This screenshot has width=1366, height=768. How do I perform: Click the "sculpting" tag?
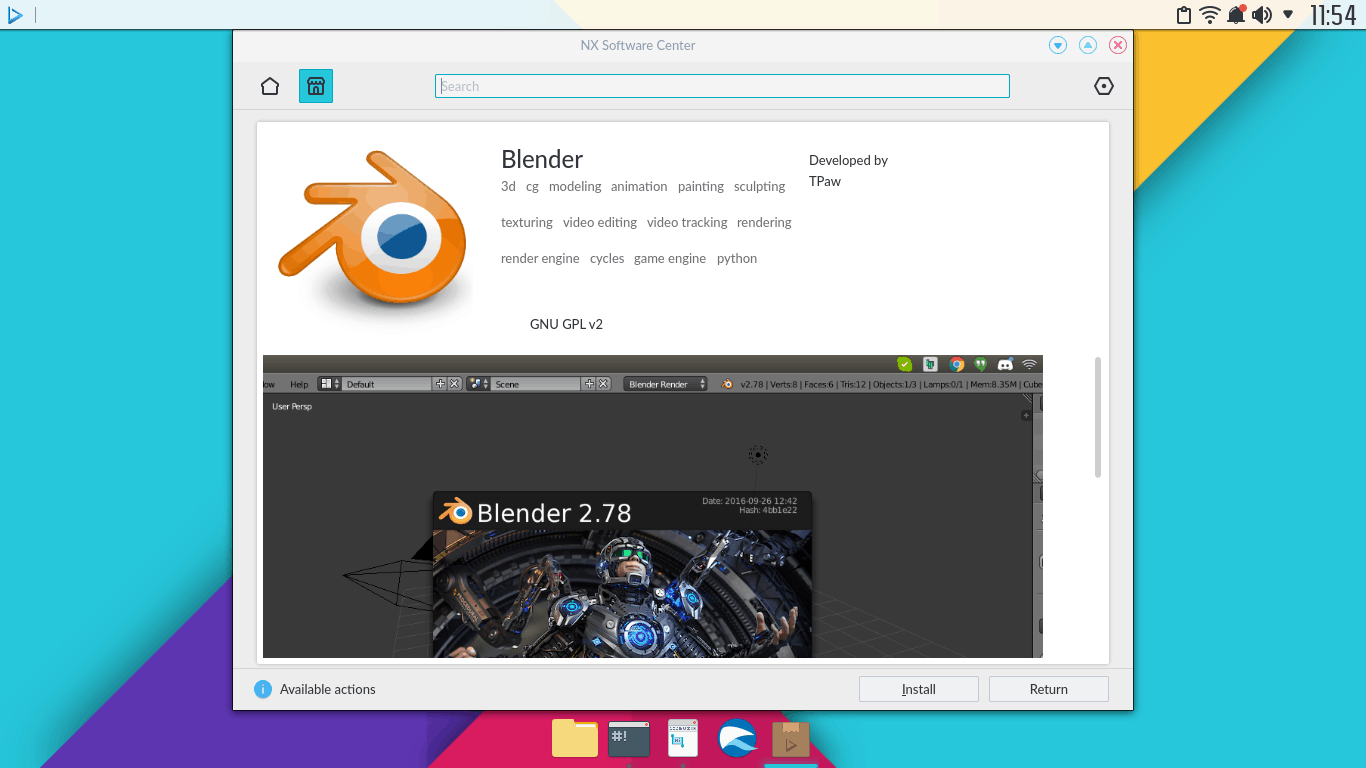coord(760,186)
